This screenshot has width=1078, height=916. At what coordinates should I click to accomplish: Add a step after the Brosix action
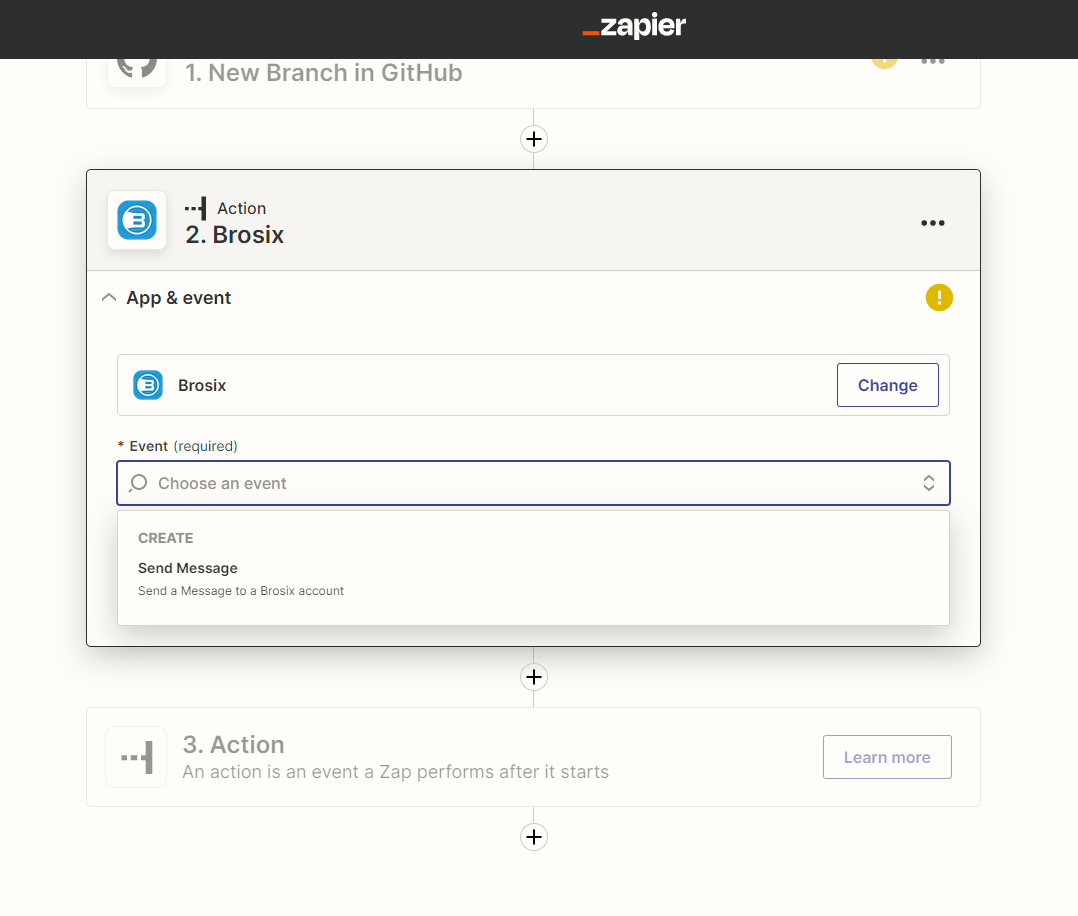534,677
